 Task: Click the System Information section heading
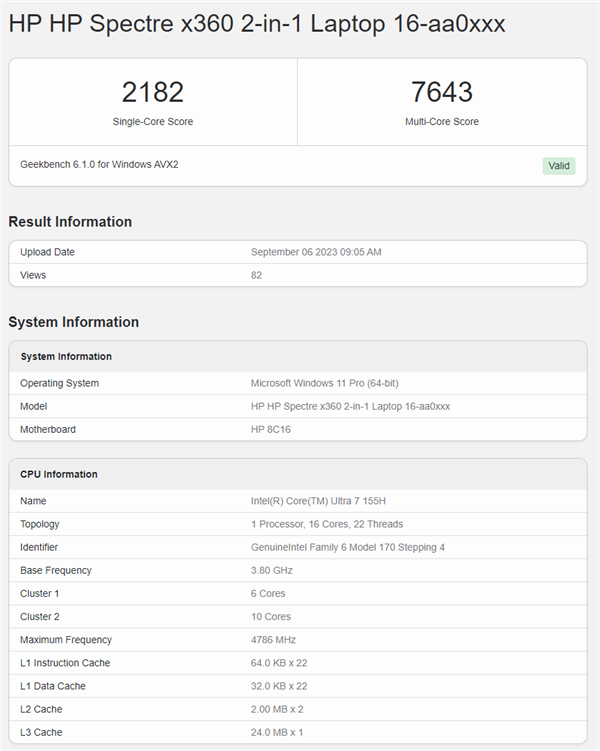click(x=74, y=322)
